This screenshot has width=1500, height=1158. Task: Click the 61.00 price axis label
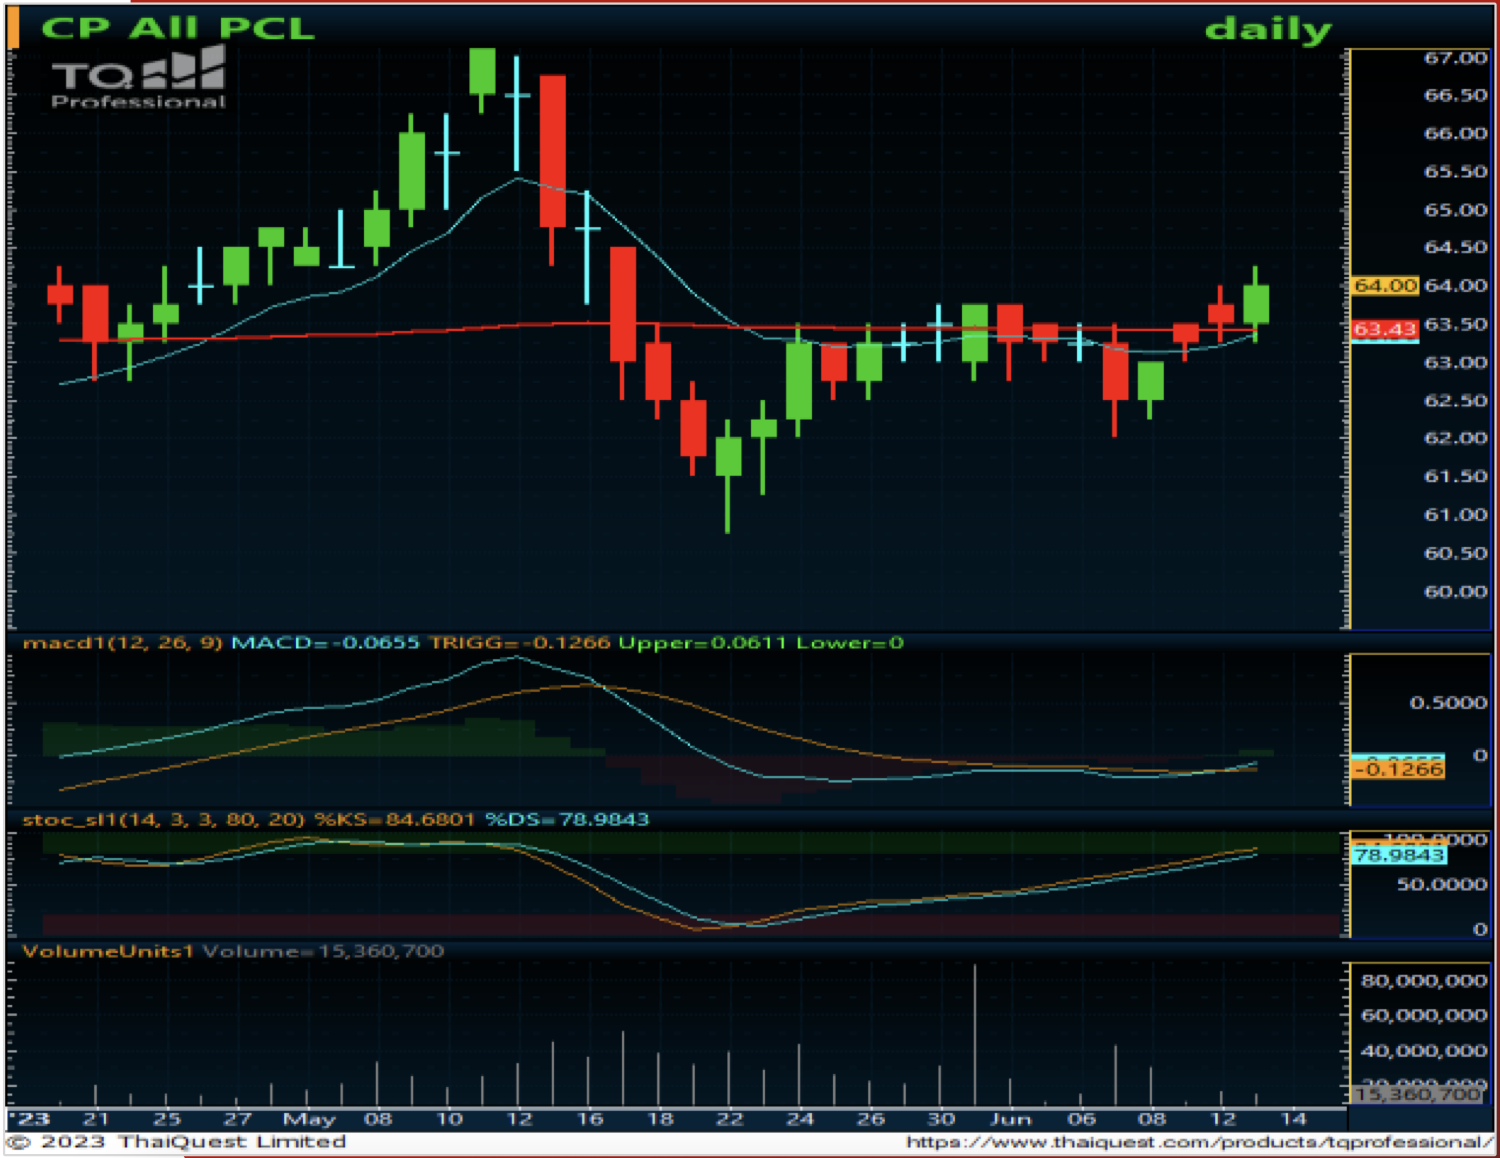point(1455,515)
